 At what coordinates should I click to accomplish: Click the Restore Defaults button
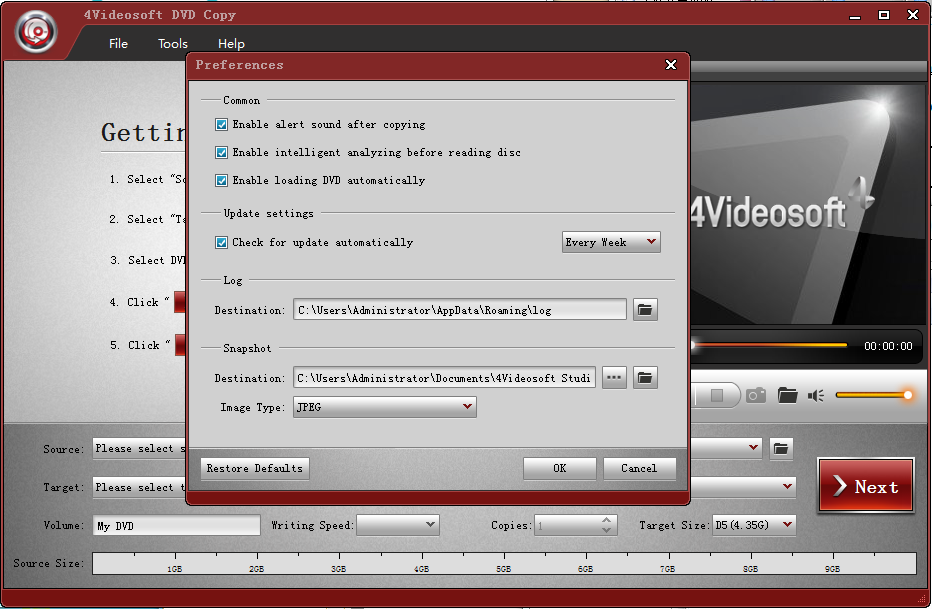(255, 468)
